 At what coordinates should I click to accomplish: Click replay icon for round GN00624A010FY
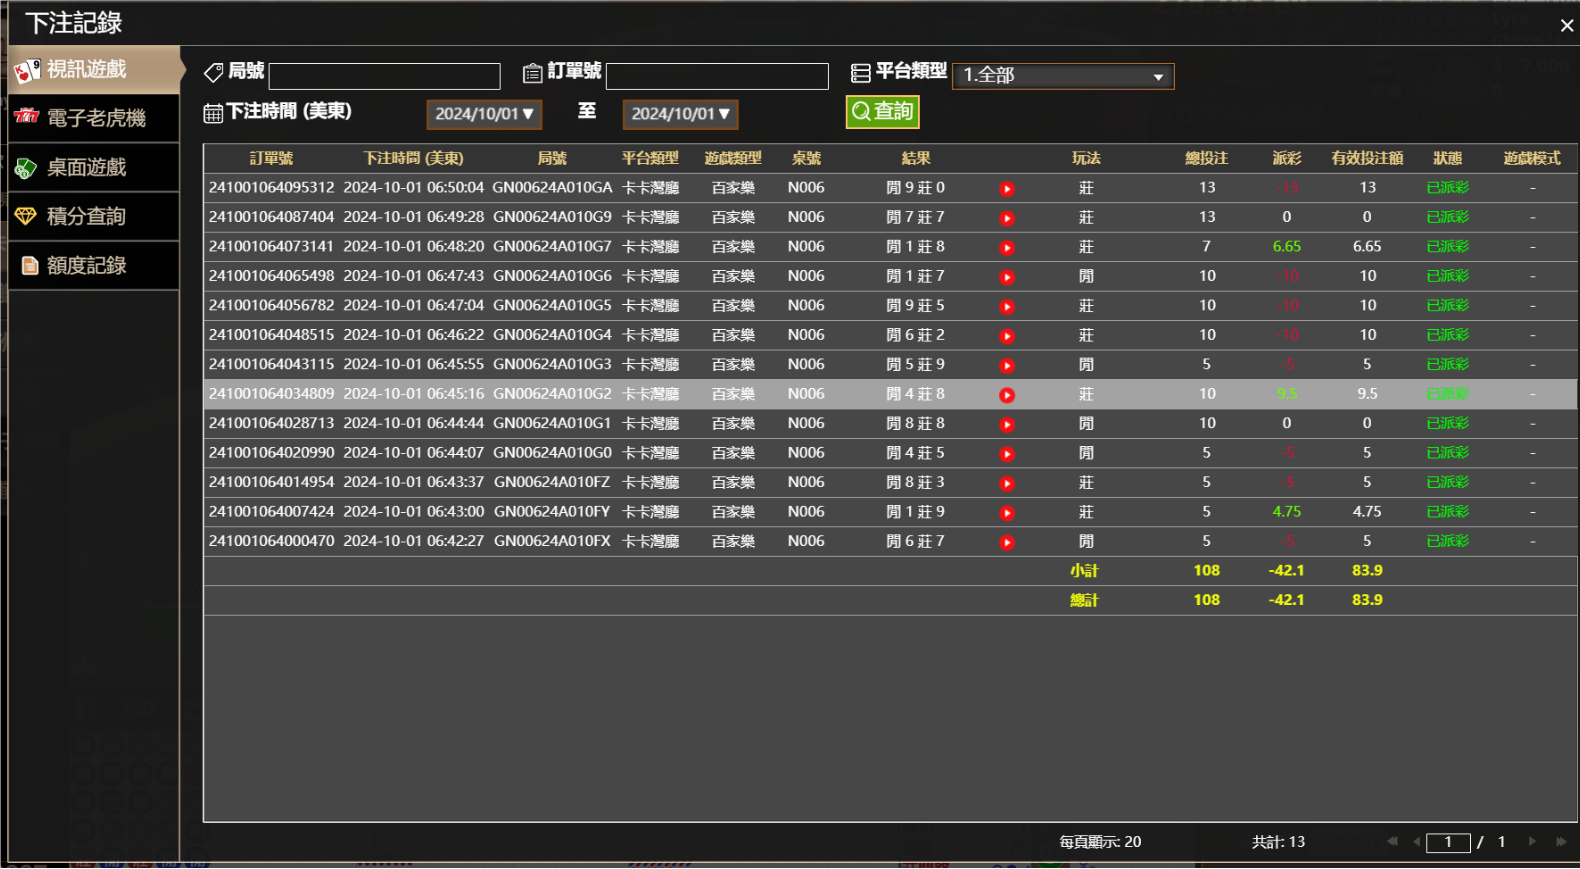point(1007,513)
